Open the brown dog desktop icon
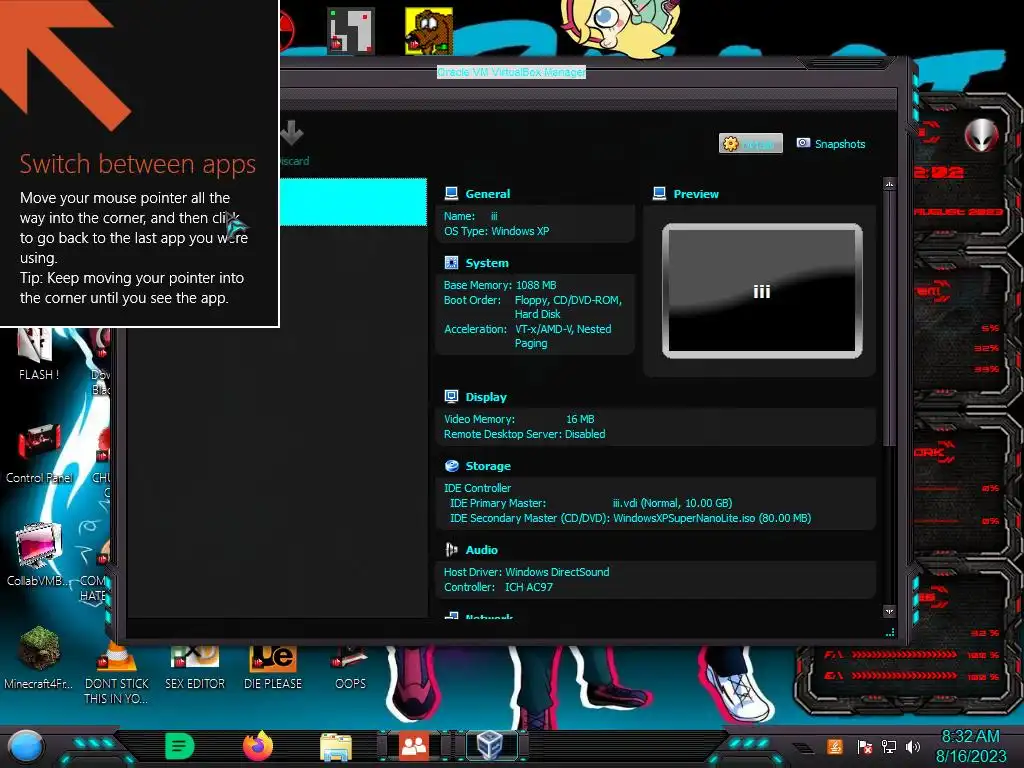Screen dimensions: 1024x768 point(429,31)
